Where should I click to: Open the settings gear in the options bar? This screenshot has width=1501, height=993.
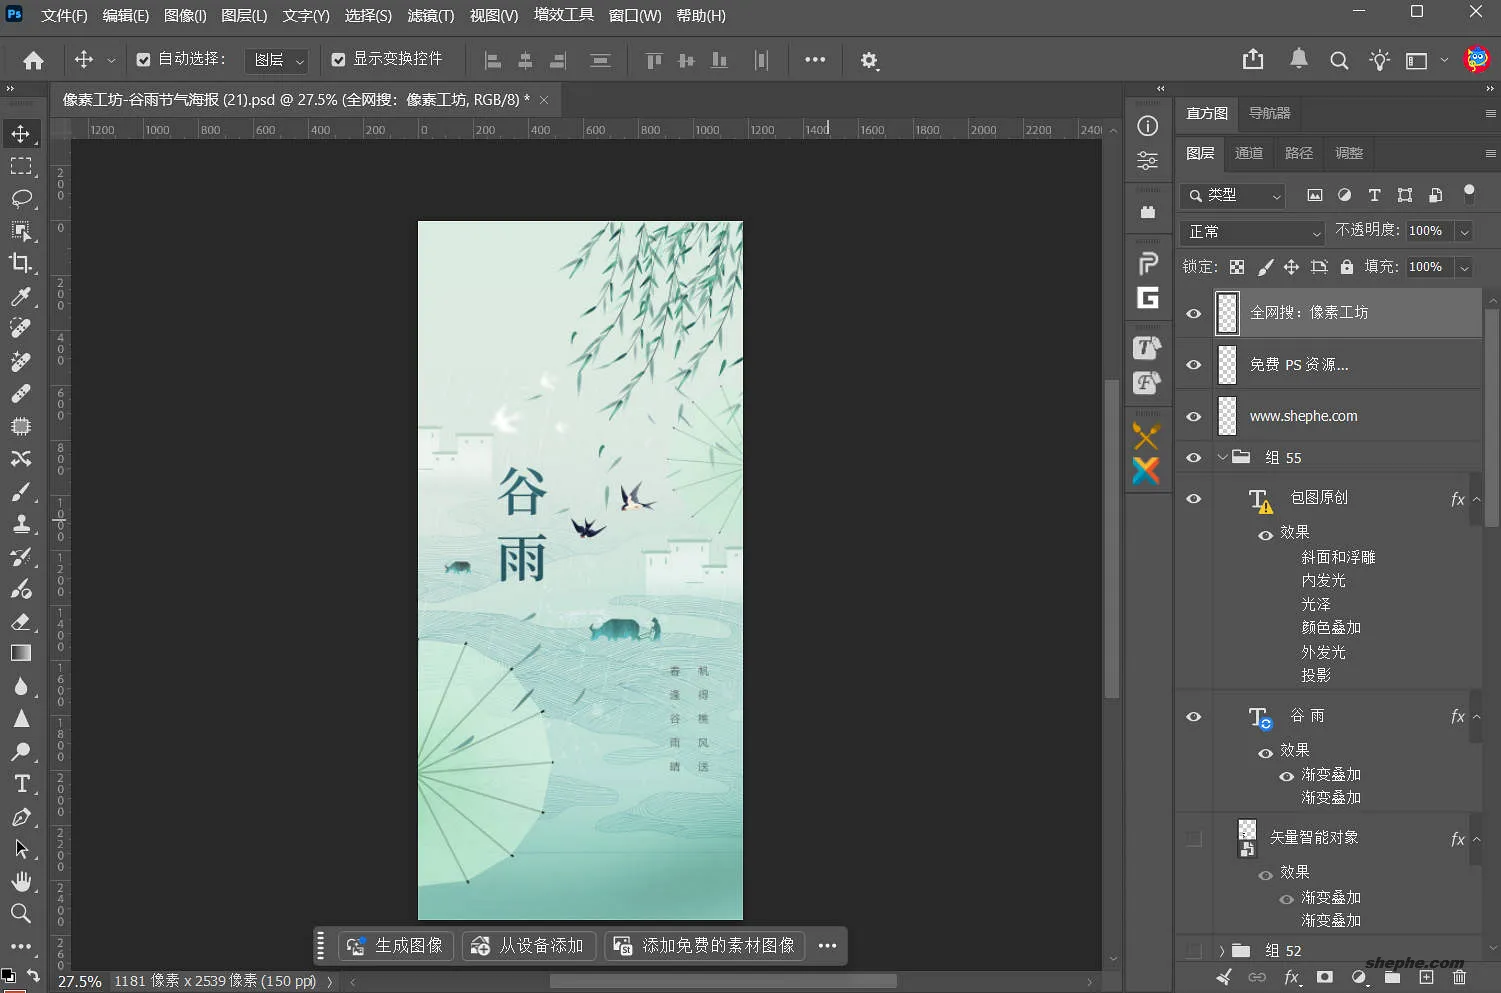[869, 60]
